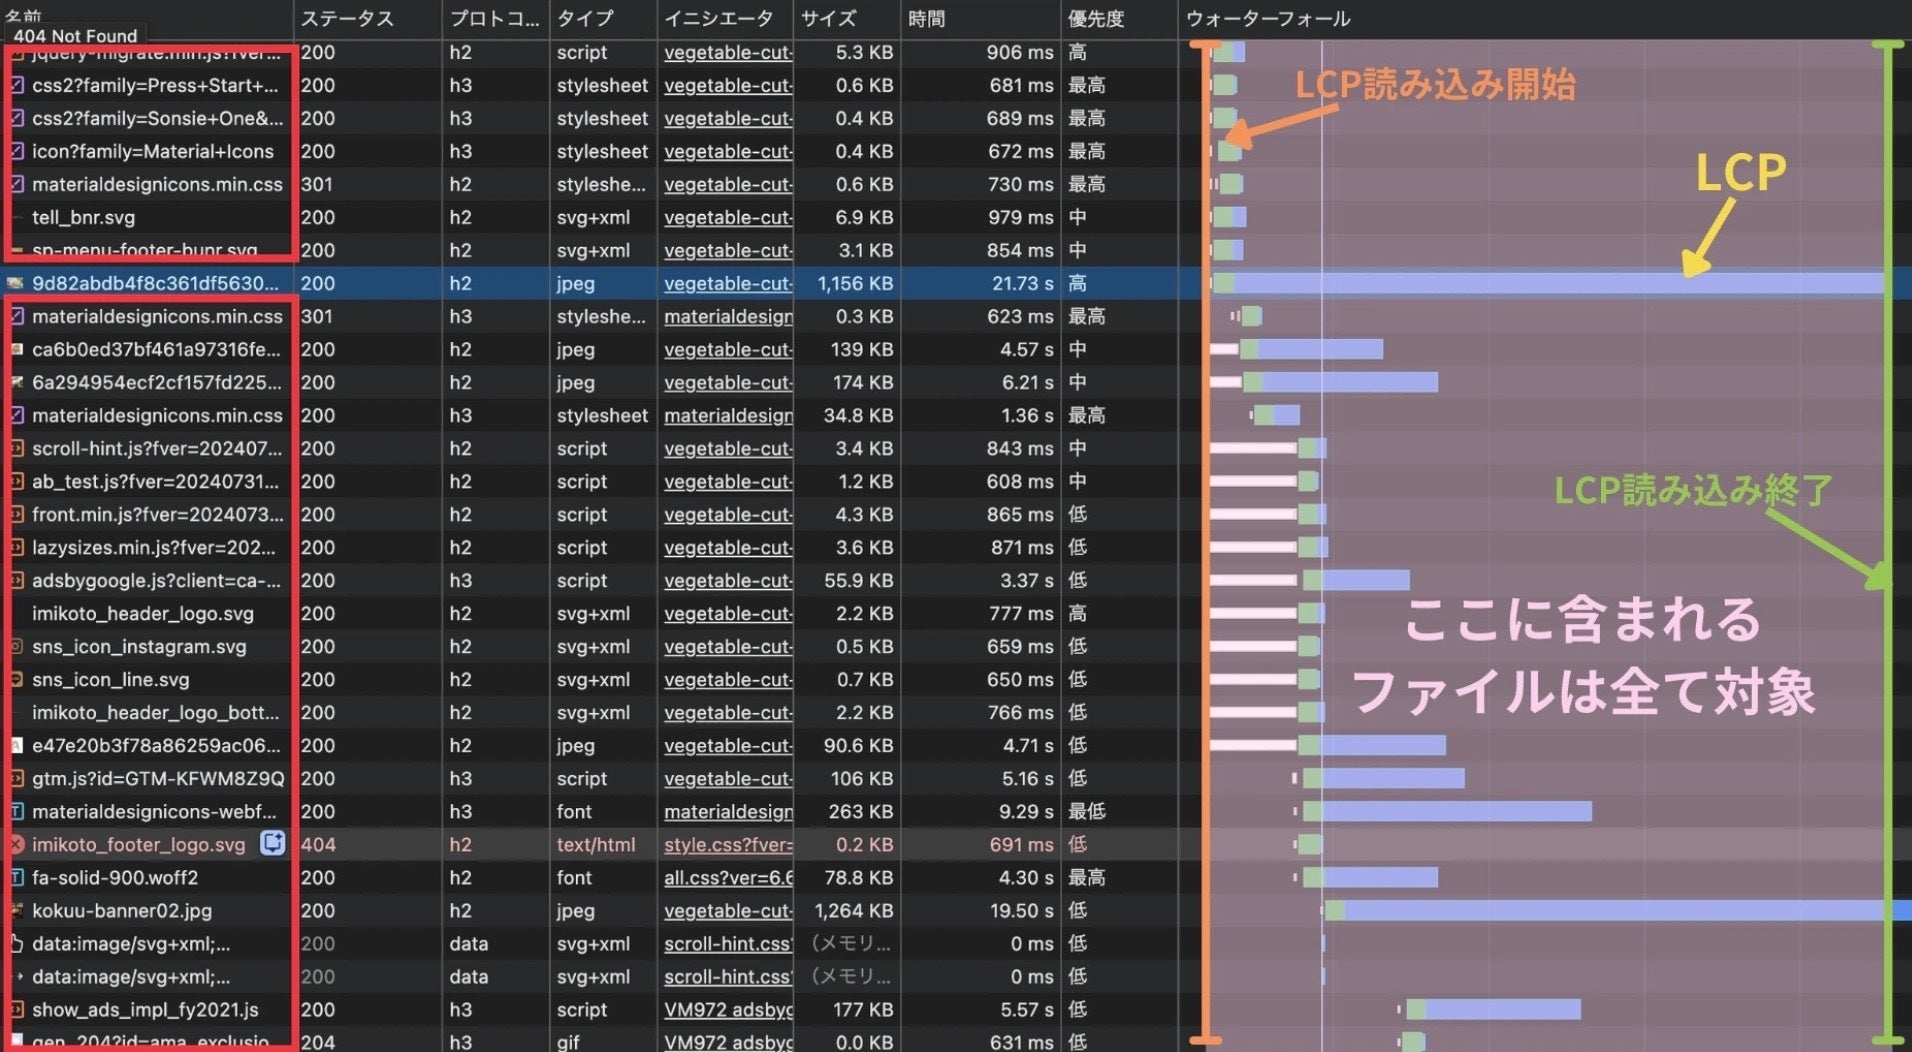Click the 106 KB size cell

click(862, 779)
